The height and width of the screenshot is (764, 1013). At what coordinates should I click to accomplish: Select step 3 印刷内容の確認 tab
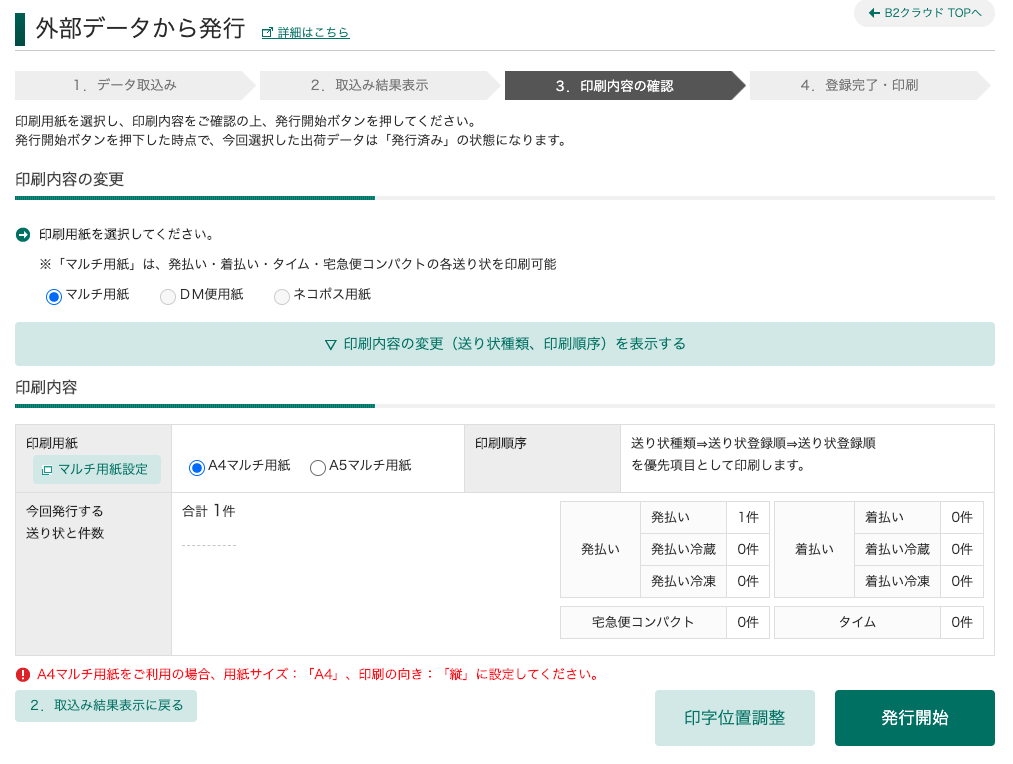tap(625, 85)
